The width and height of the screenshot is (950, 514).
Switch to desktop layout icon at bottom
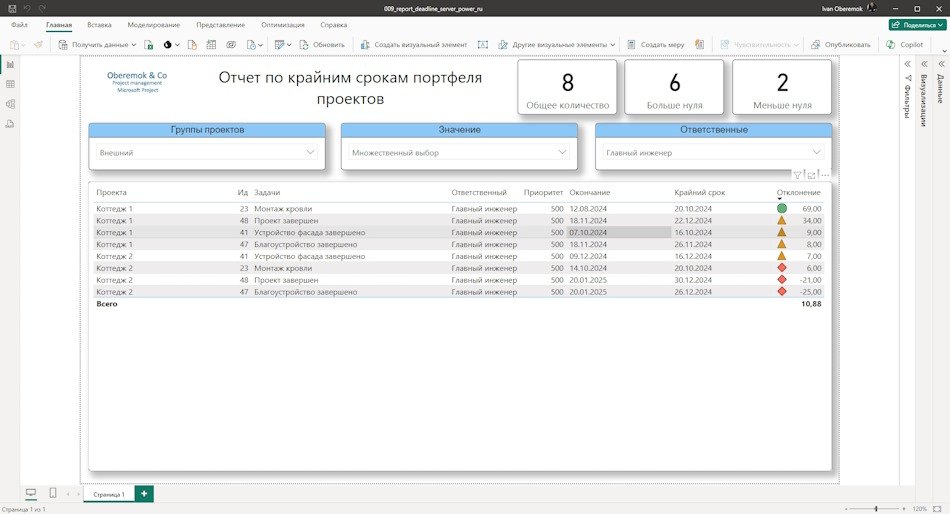[31, 493]
